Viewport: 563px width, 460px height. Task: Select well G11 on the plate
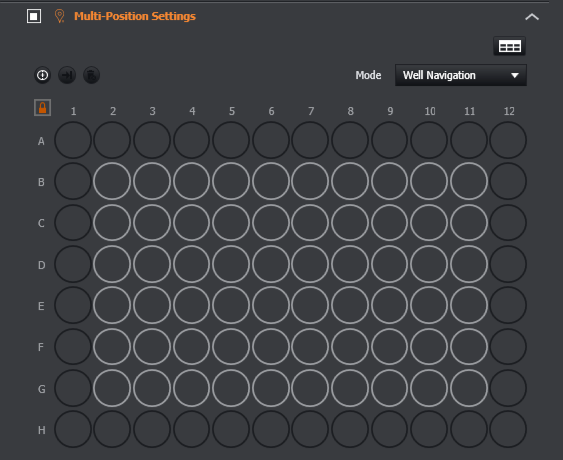coord(469,388)
